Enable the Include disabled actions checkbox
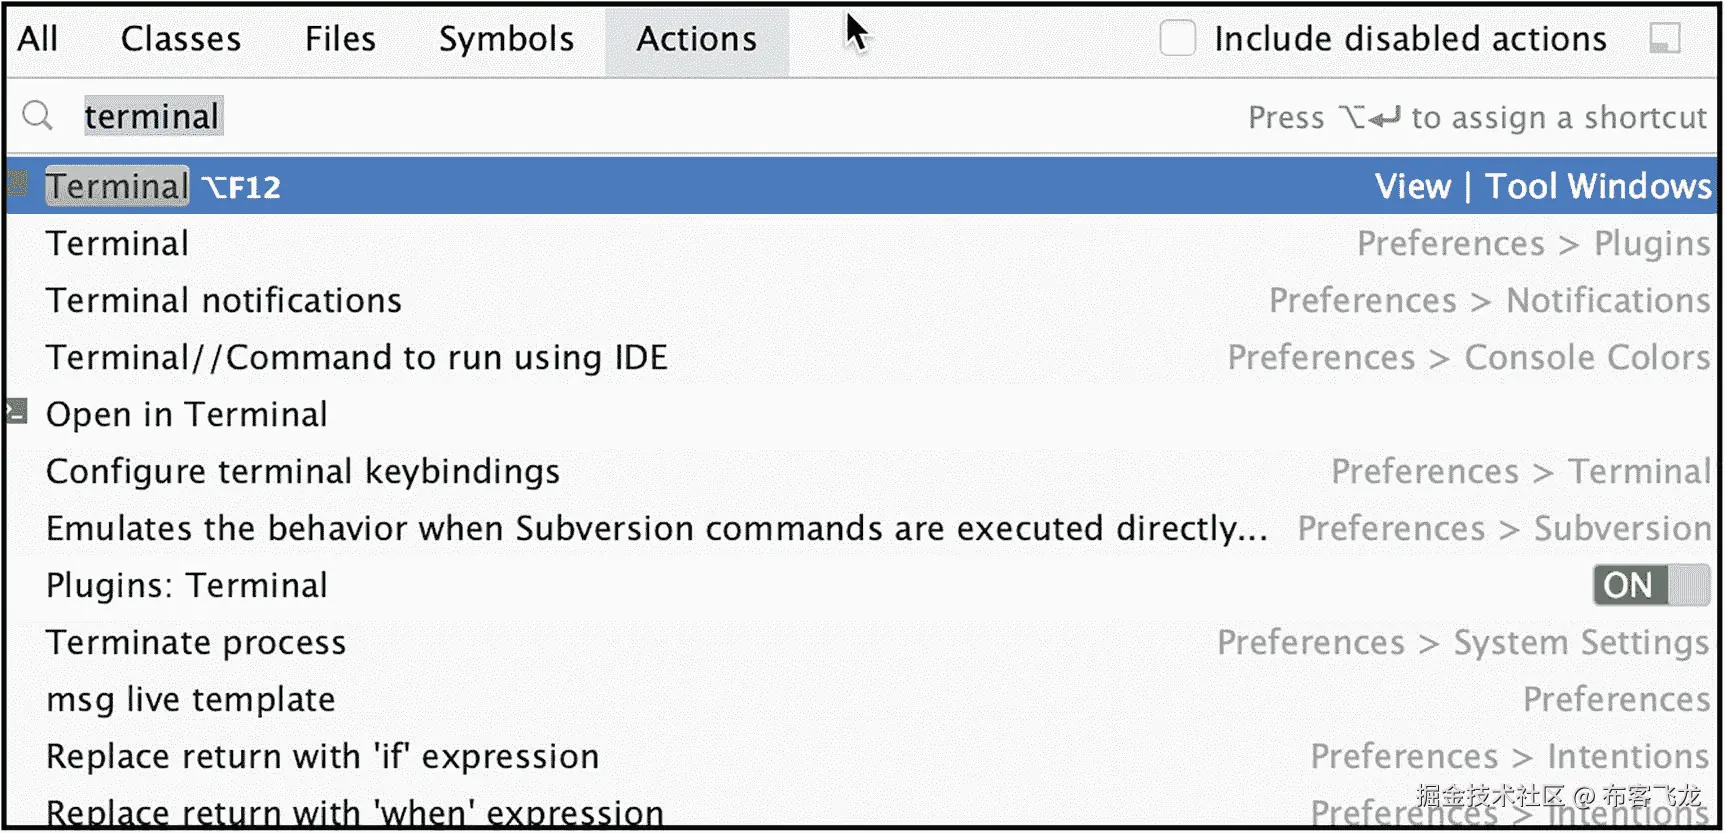 (x=1178, y=39)
